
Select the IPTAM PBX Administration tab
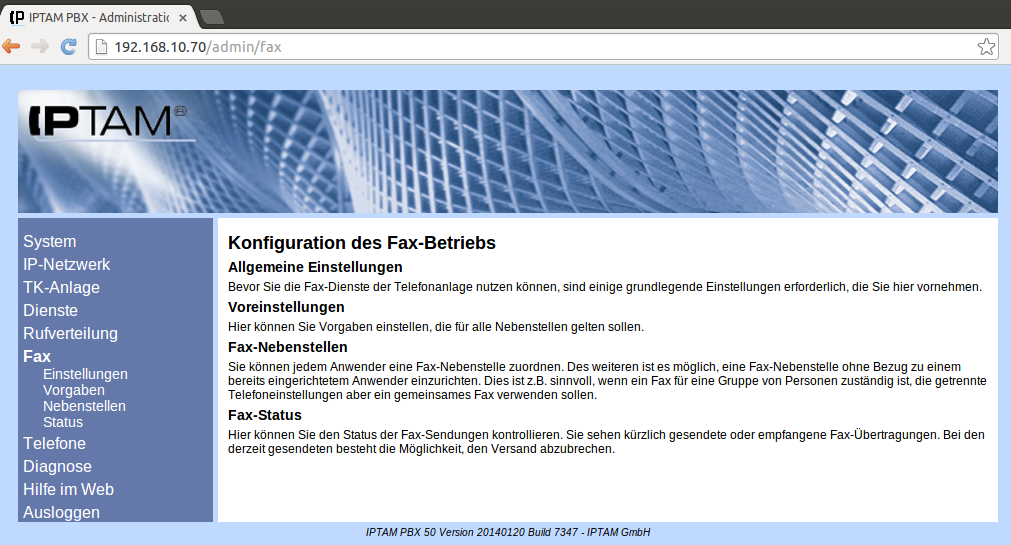click(x=95, y=16)
